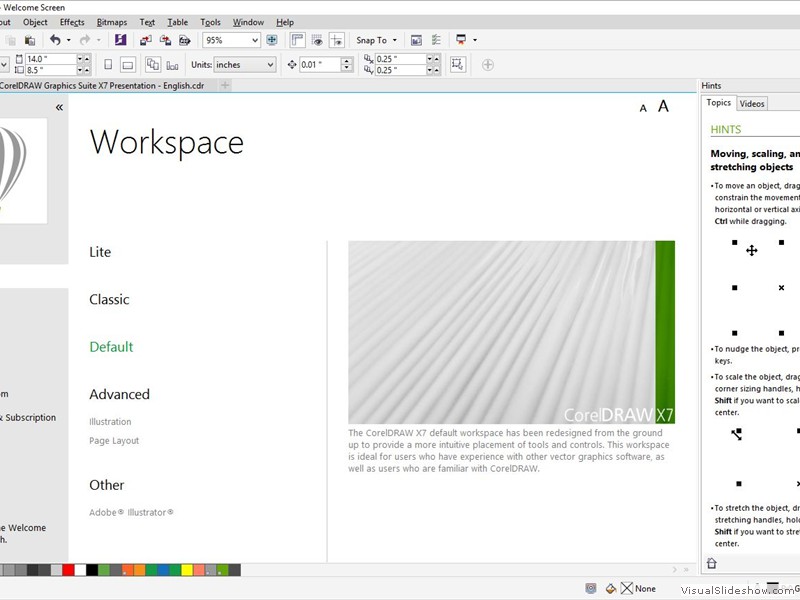Open the Effects menu

(x=72, y=22)
